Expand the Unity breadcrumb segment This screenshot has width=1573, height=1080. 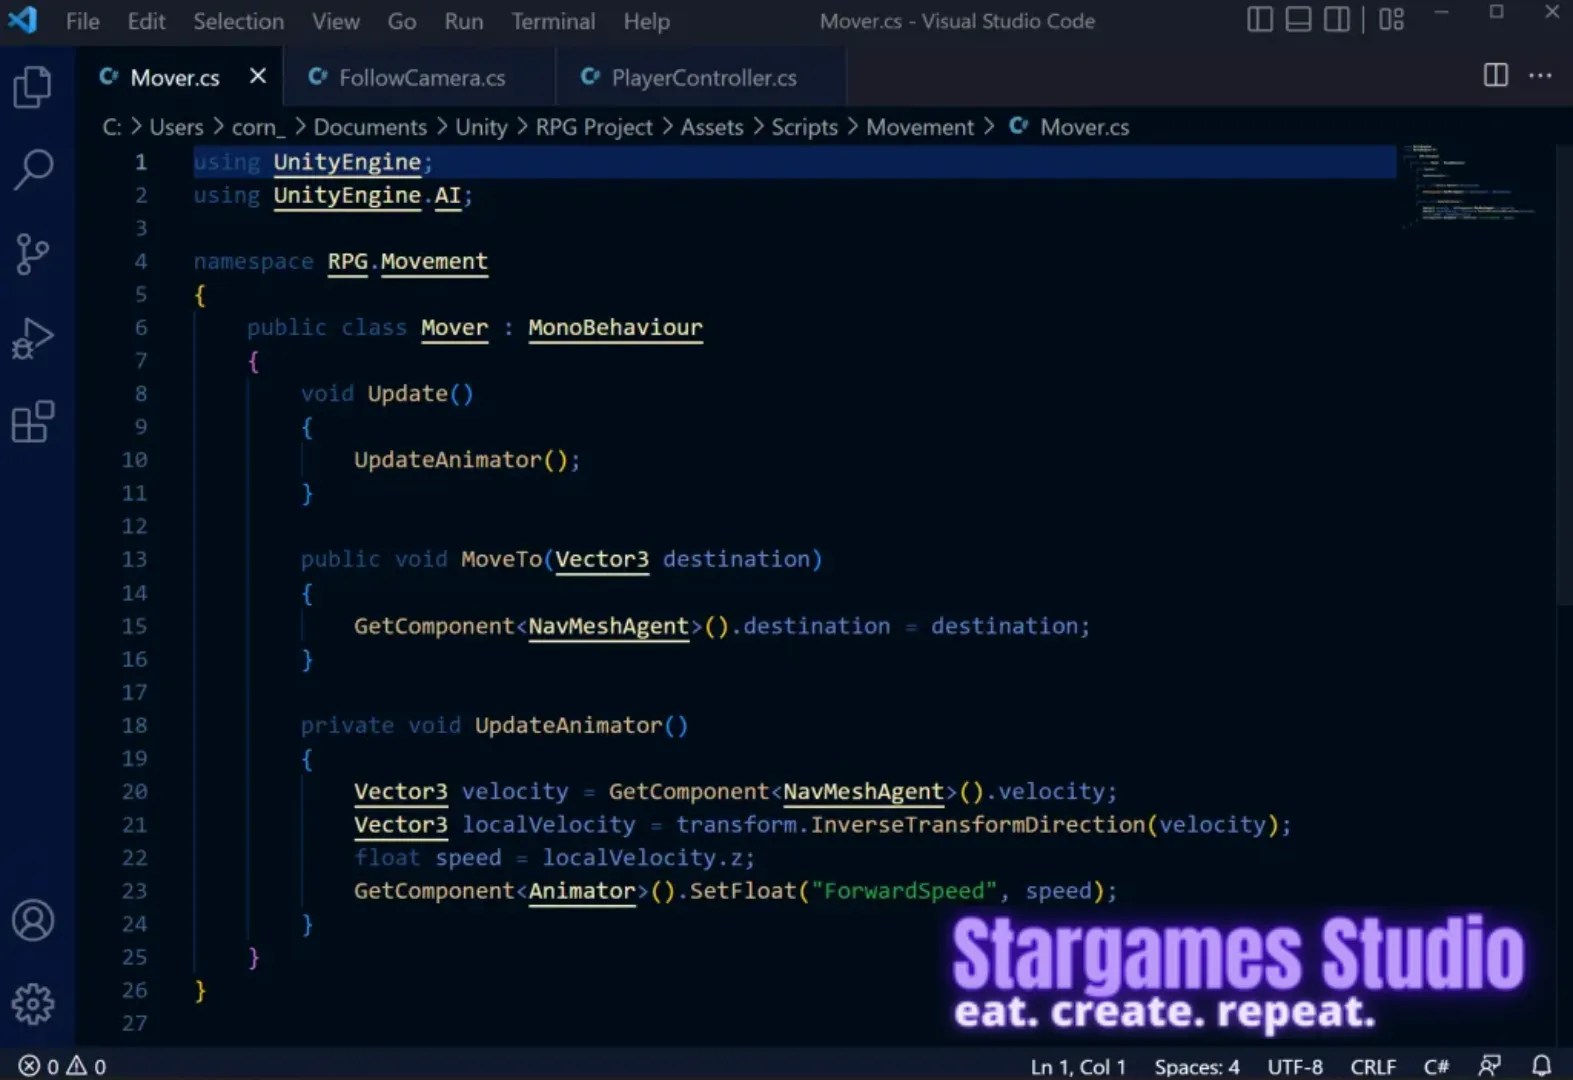point(481,127)
